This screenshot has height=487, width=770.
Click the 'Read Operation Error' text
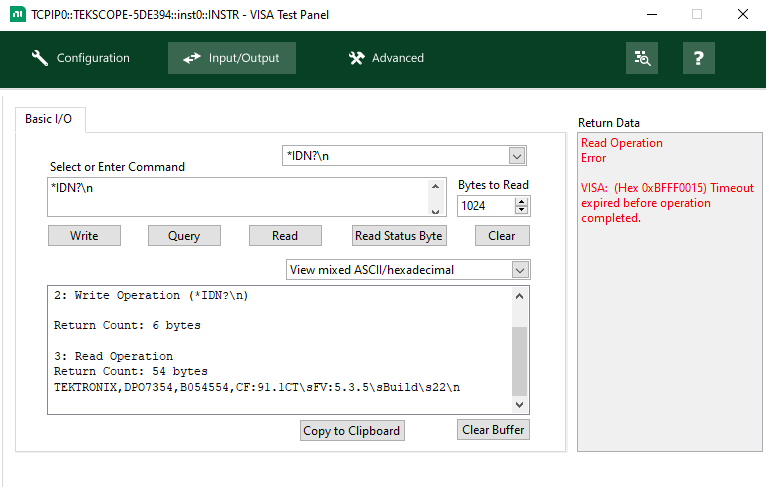coord(622,150)
